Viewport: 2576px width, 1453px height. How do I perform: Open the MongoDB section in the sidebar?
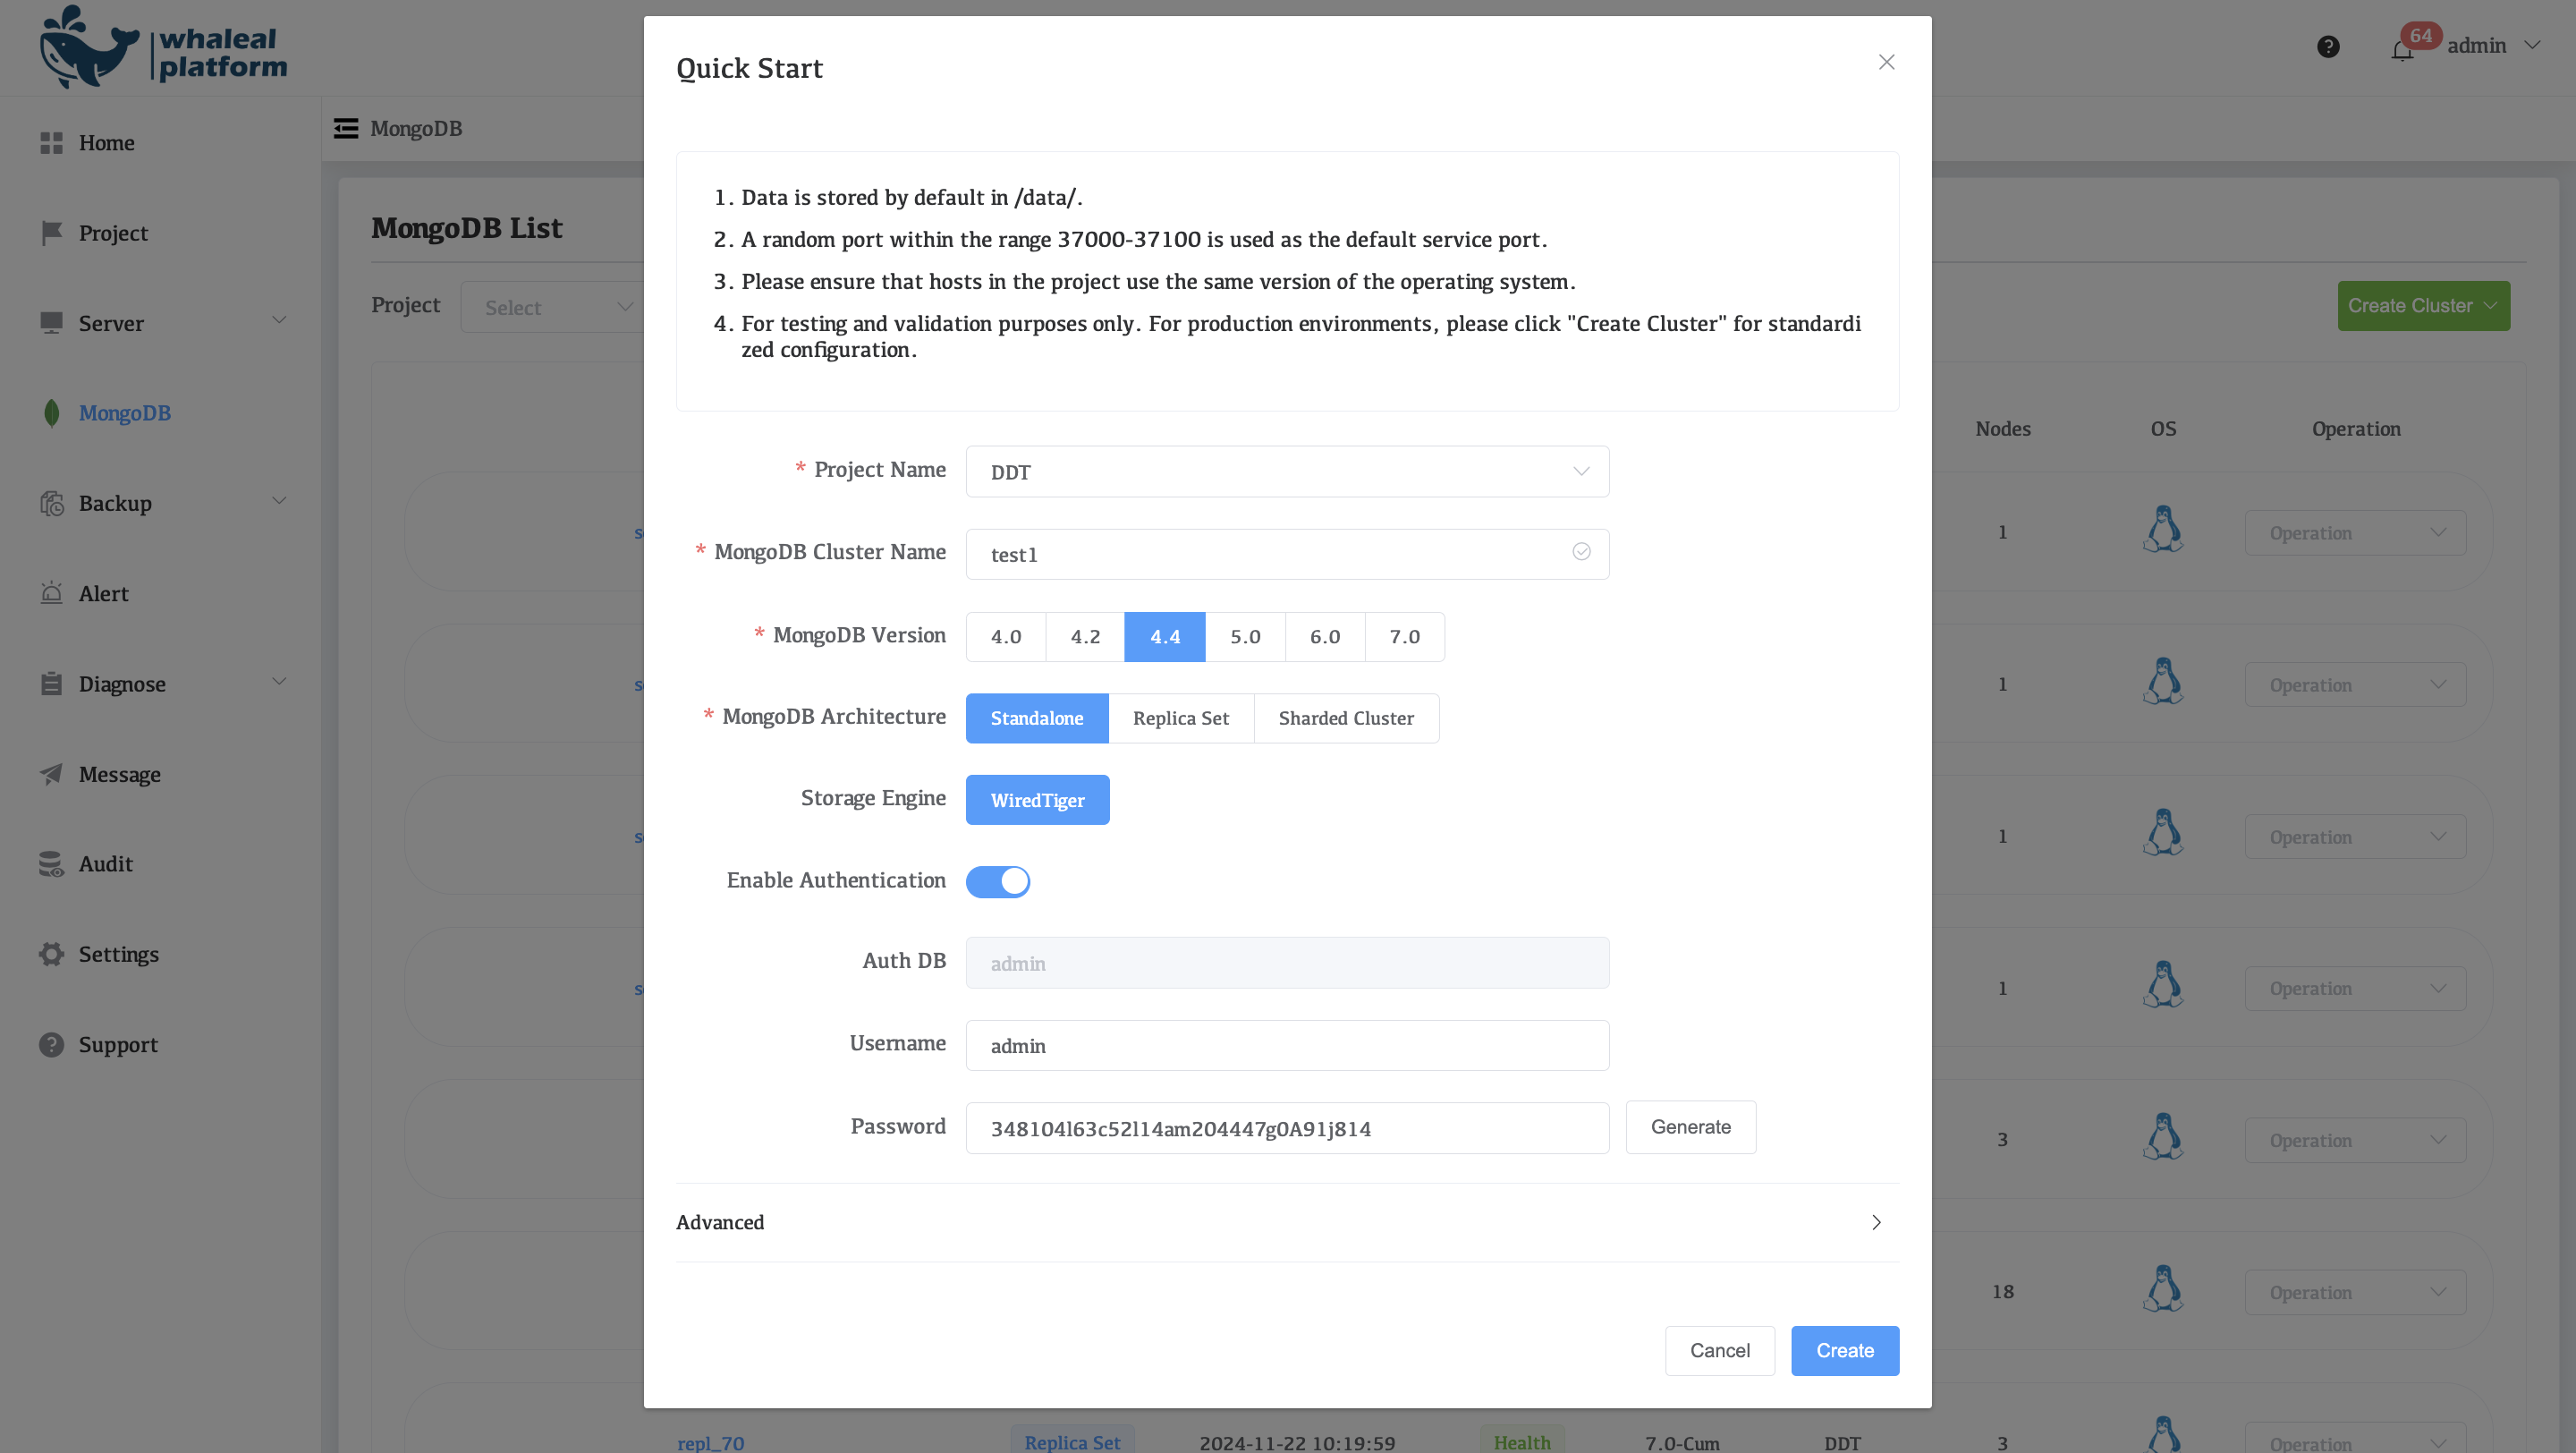pyautogui.click(x=124, y=413)
